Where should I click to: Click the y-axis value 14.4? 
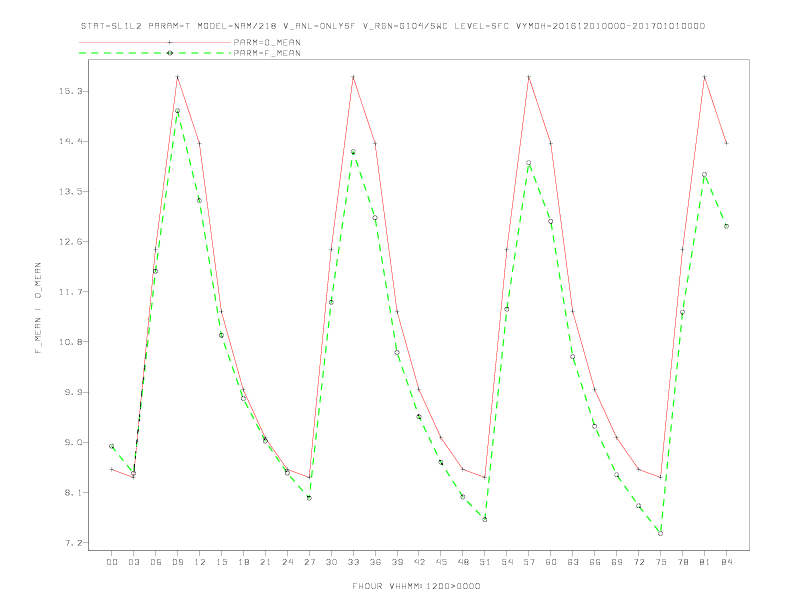71,141
